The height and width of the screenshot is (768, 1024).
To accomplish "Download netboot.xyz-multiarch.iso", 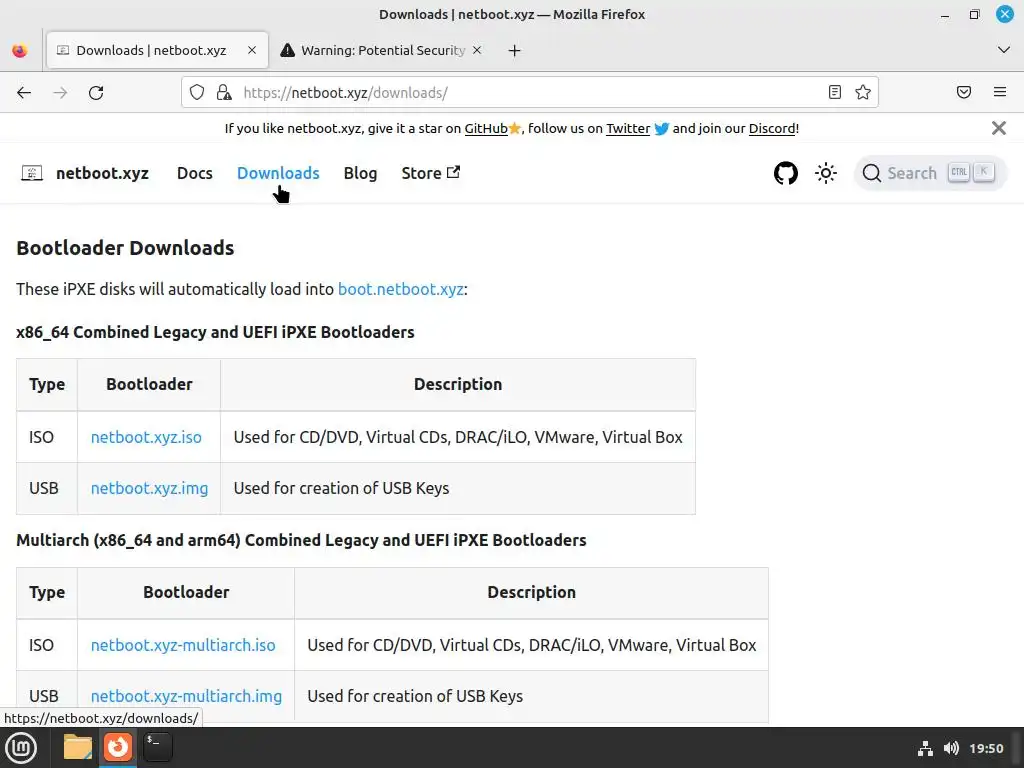I will pos(183,645).
